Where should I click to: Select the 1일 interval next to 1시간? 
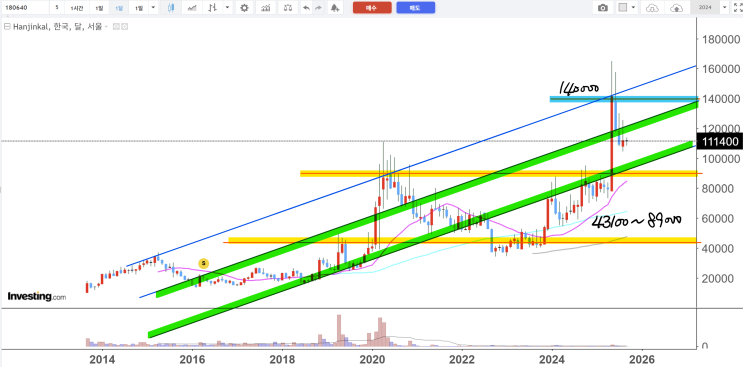coord(98,8)
